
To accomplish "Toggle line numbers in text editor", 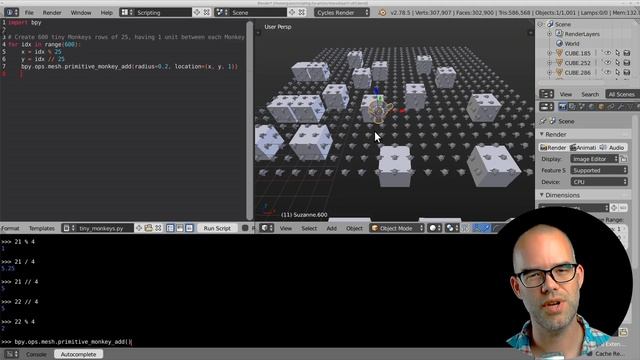I will point(170,228).
